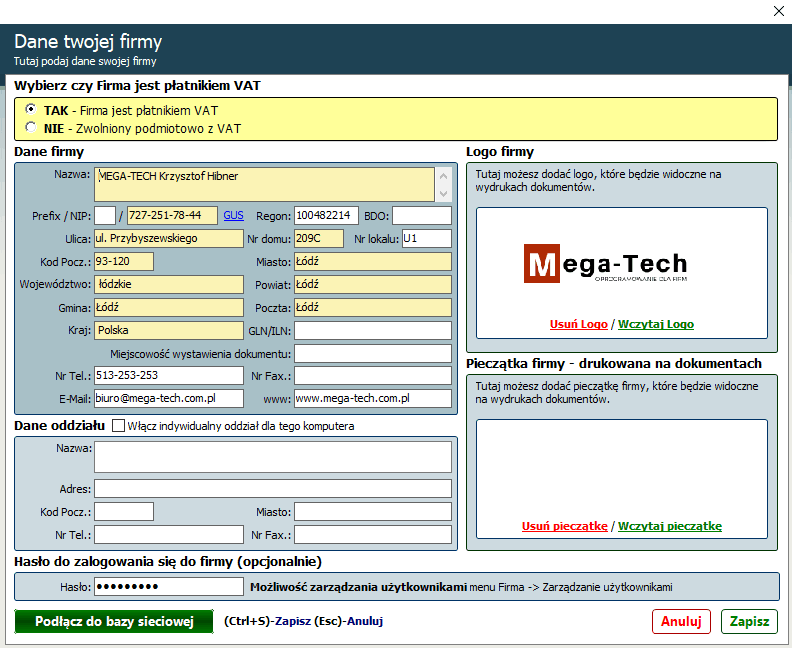Click the company Kod Pocz. field 93-120
Screen dimensions: 792x648
[124, 262]
